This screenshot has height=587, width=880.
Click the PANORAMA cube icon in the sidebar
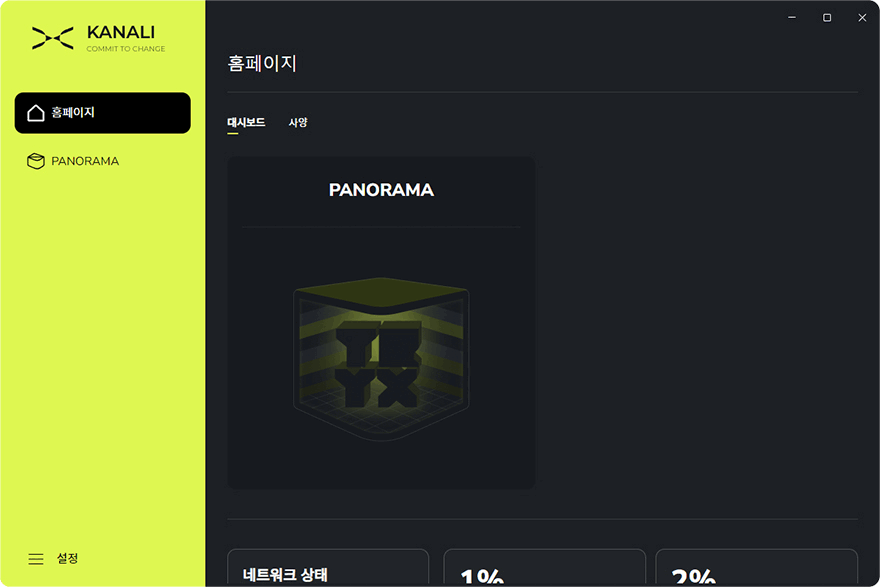36,161
